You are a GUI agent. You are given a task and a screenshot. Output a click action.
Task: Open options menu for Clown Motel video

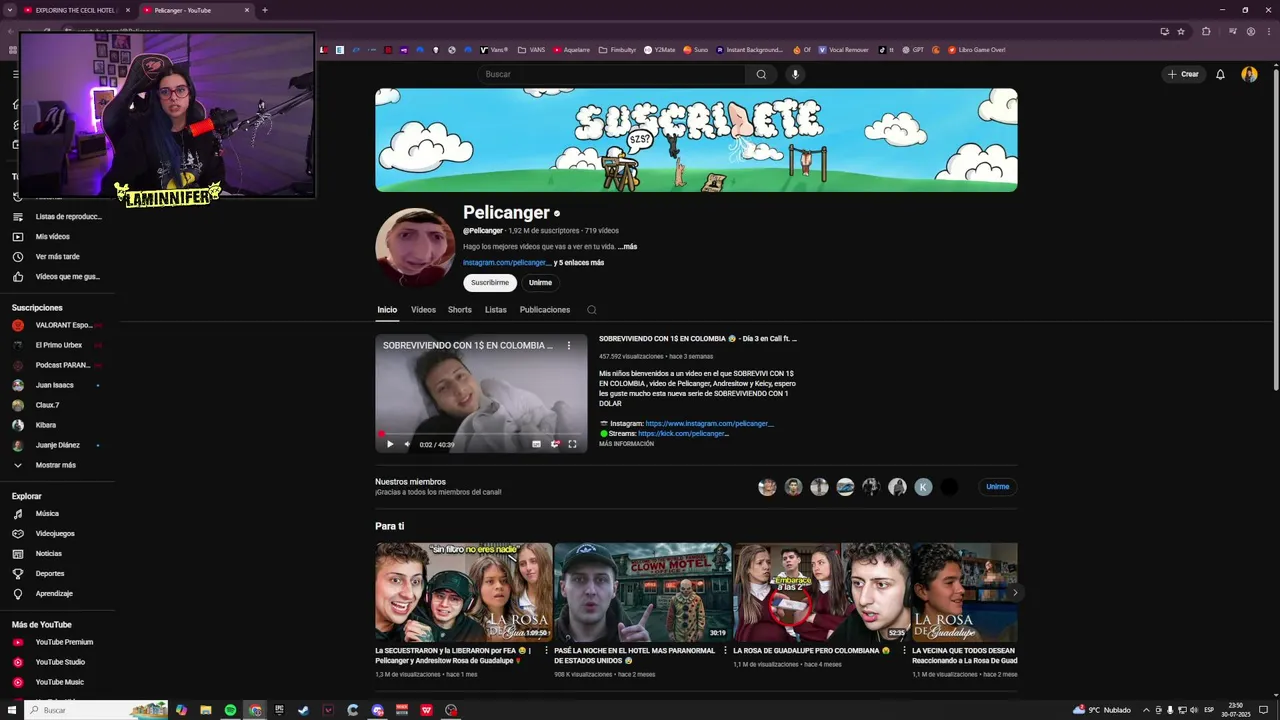(x=726, y=651)
